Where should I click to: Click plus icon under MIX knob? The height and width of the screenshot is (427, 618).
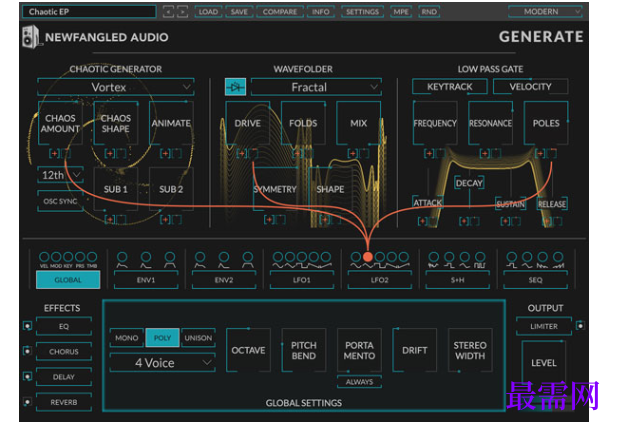pos(352,153)
